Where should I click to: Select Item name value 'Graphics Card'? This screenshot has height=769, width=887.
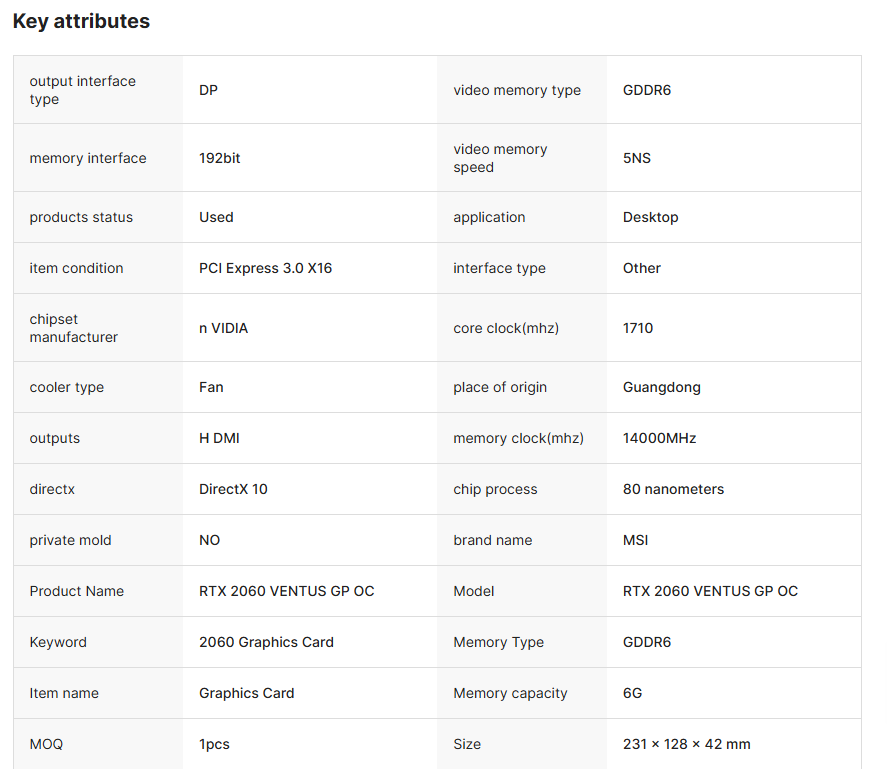pos(247,693)
